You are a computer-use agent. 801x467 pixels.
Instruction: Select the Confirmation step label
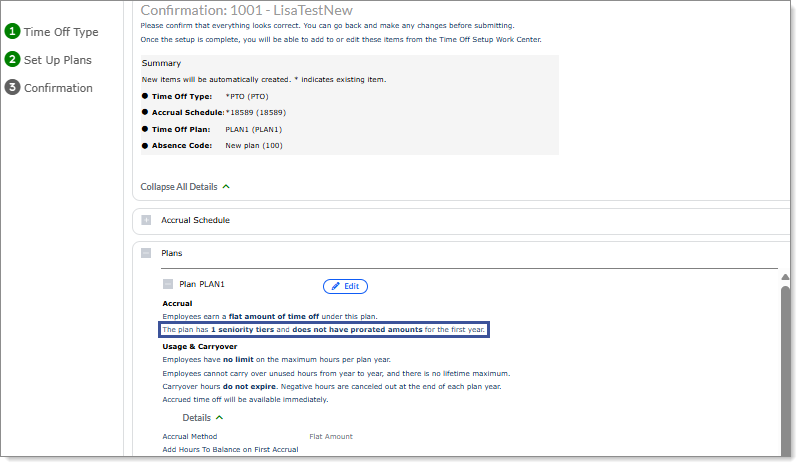click(58, 88)
